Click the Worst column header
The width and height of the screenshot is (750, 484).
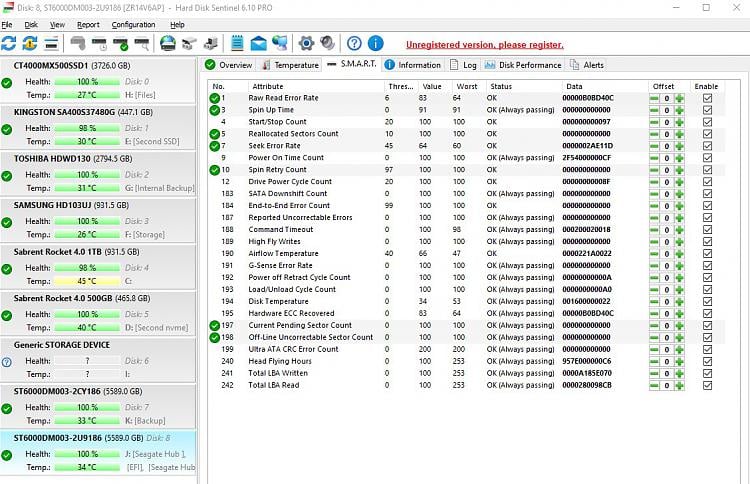467,86
